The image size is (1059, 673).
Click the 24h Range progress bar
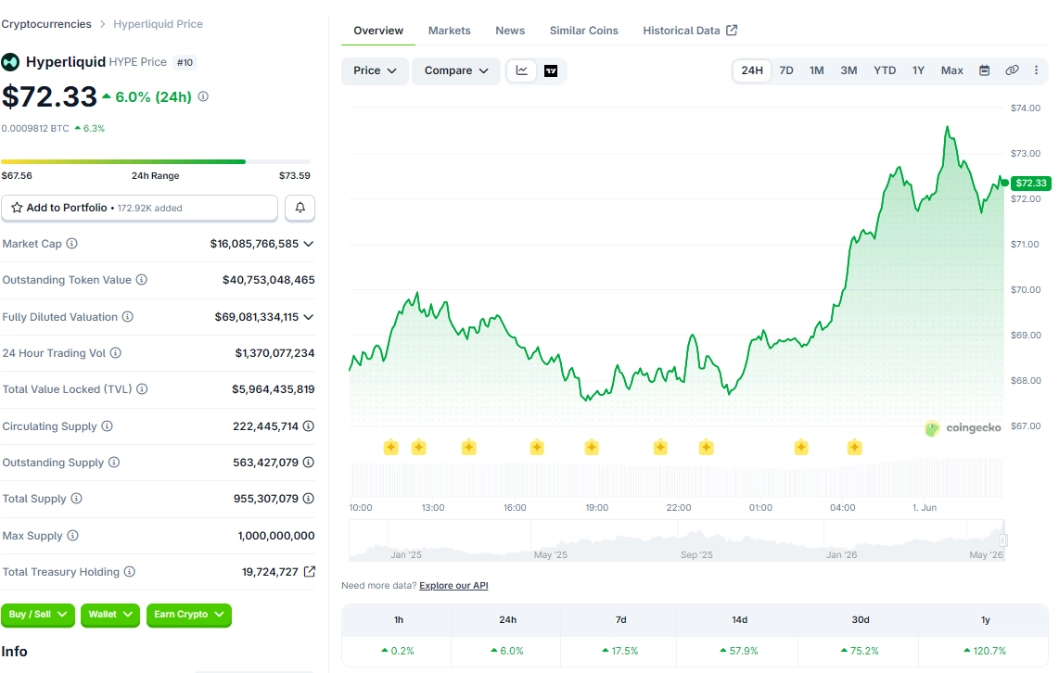point(156,161)
